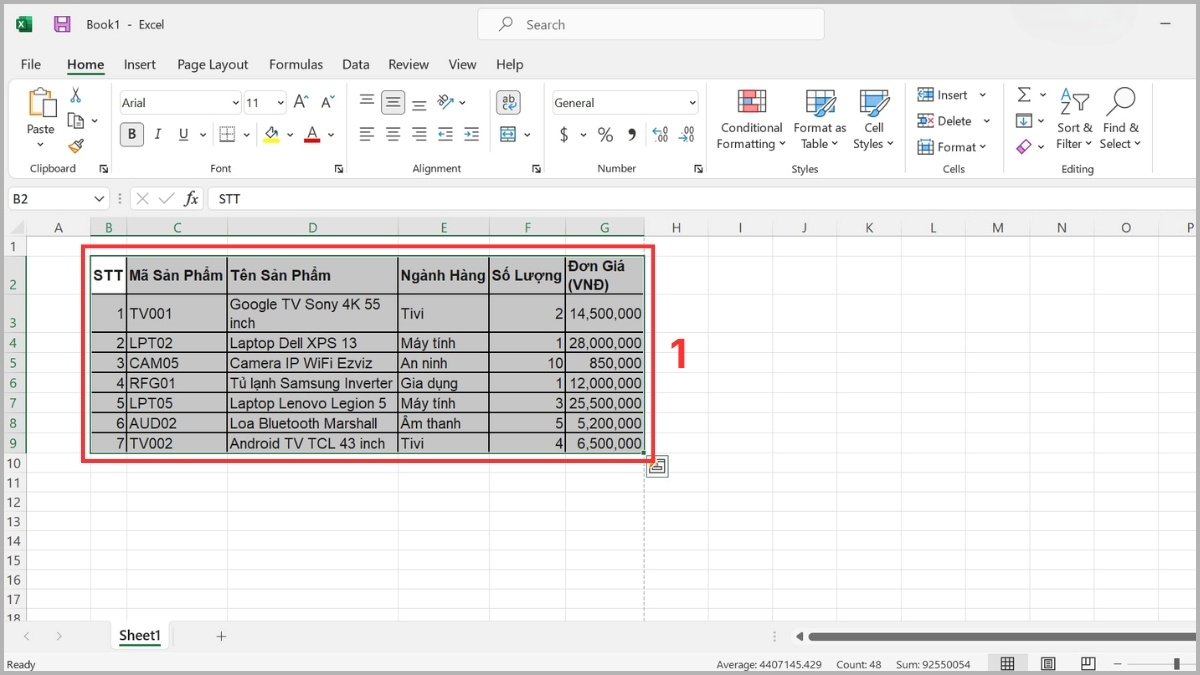1200x675 pixels.
Task: Toggle bold formatting
Action: (131, 134)
